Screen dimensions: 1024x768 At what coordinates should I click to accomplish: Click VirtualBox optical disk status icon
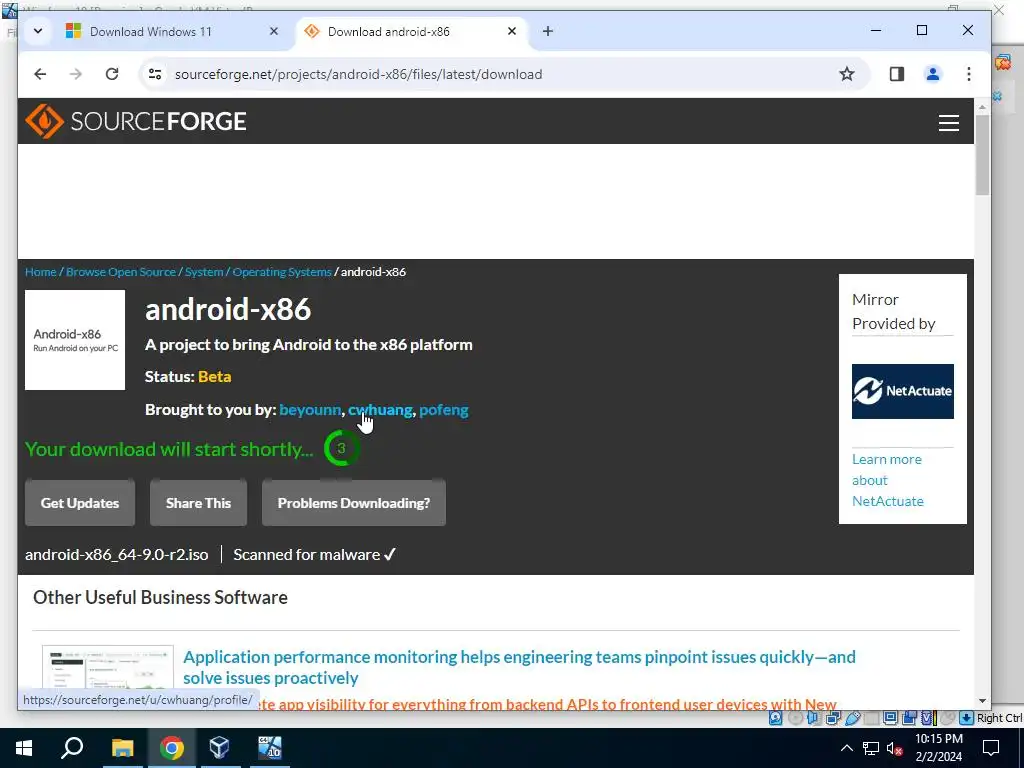[x=795, y=718]
